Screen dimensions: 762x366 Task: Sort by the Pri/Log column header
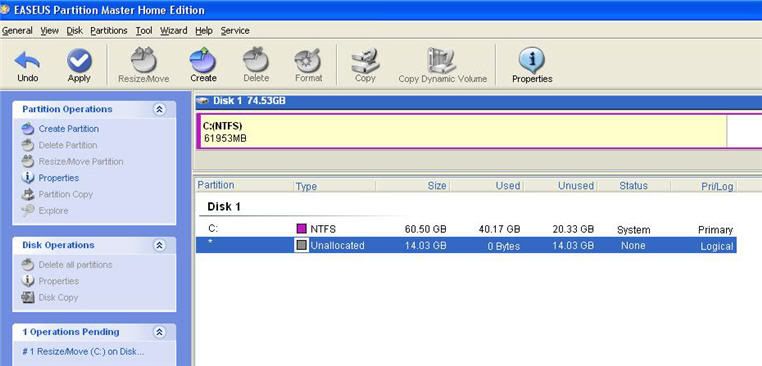704,186
